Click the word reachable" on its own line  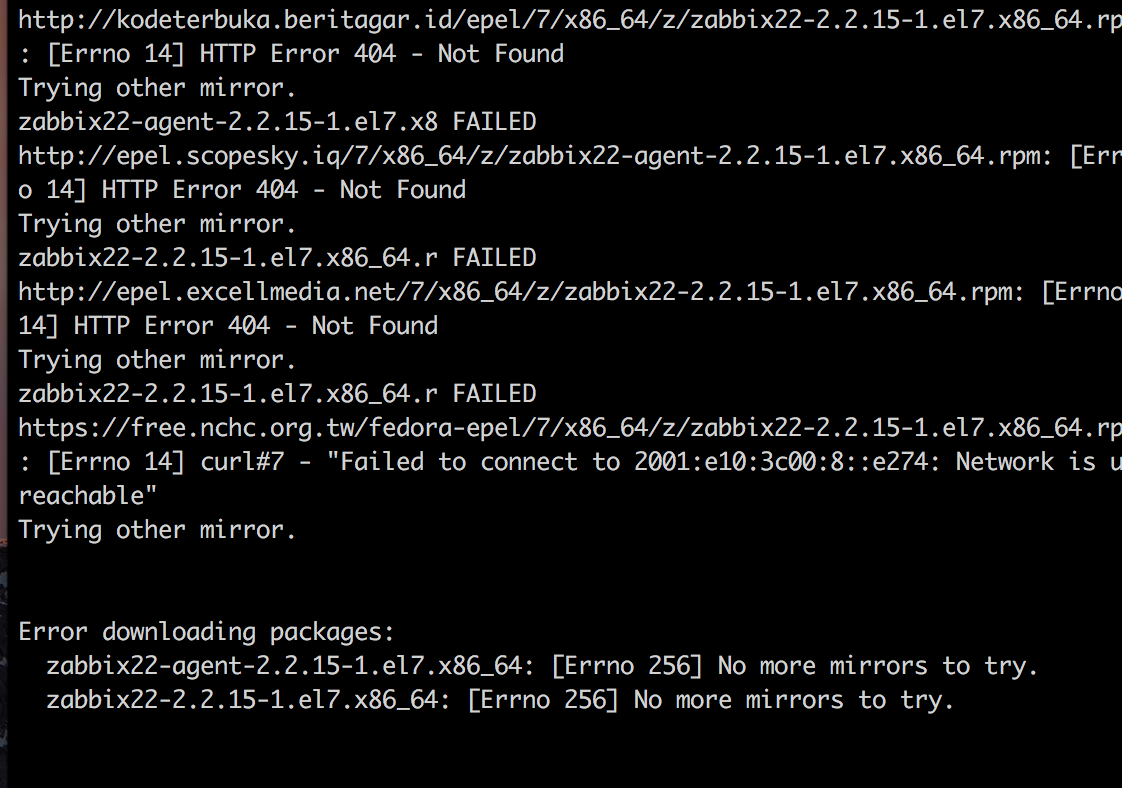[x=87, y=495]
